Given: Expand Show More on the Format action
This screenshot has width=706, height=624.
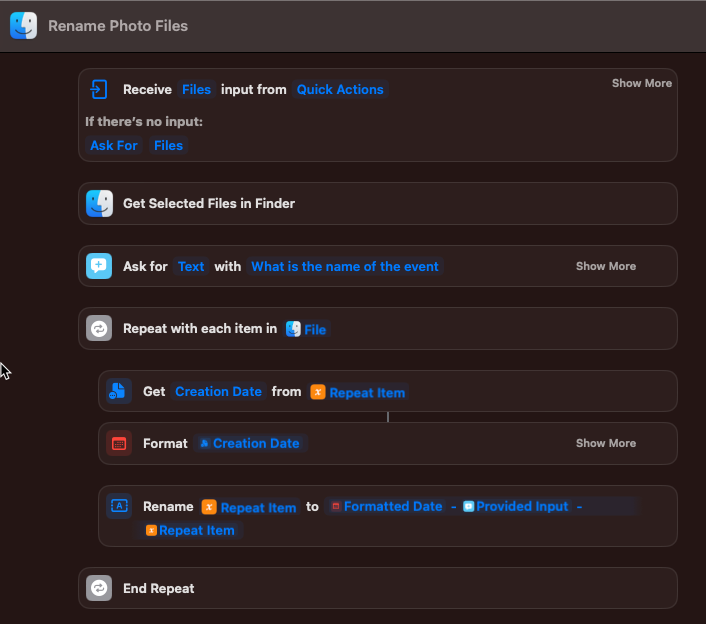Looking at the screenshot, I should (x=605, y=443).
